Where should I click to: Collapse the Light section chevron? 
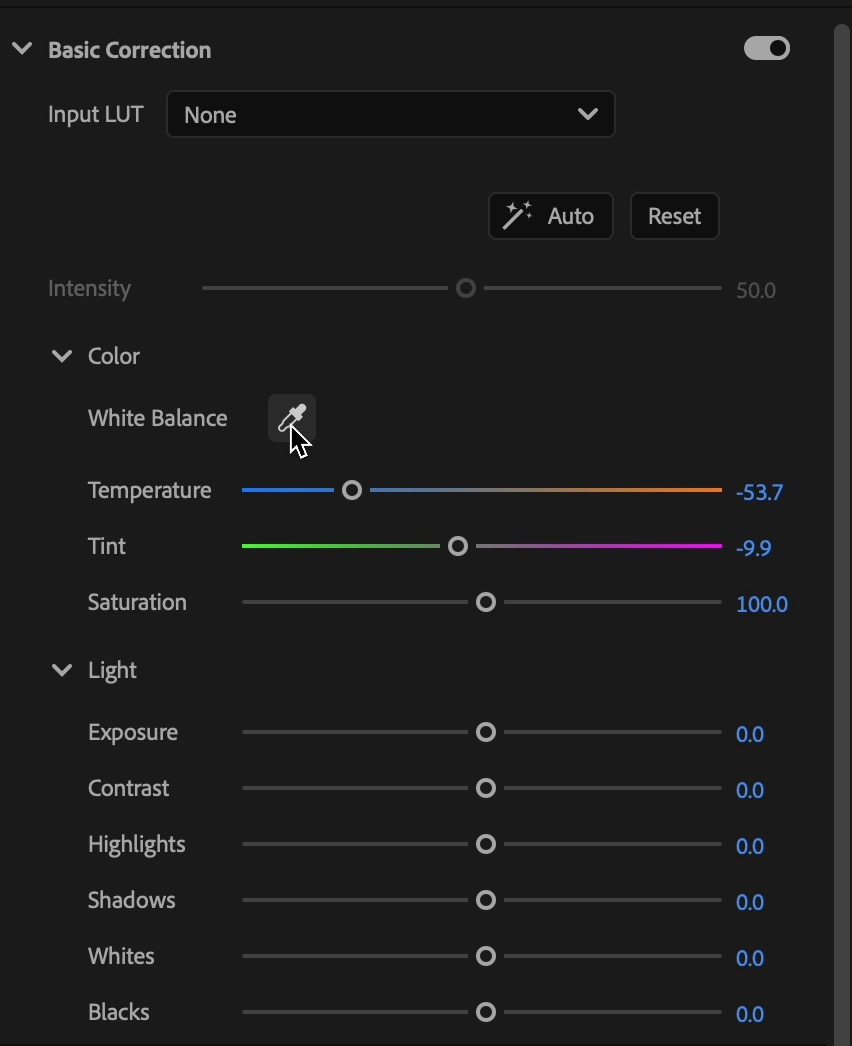(x=62, y=670)
